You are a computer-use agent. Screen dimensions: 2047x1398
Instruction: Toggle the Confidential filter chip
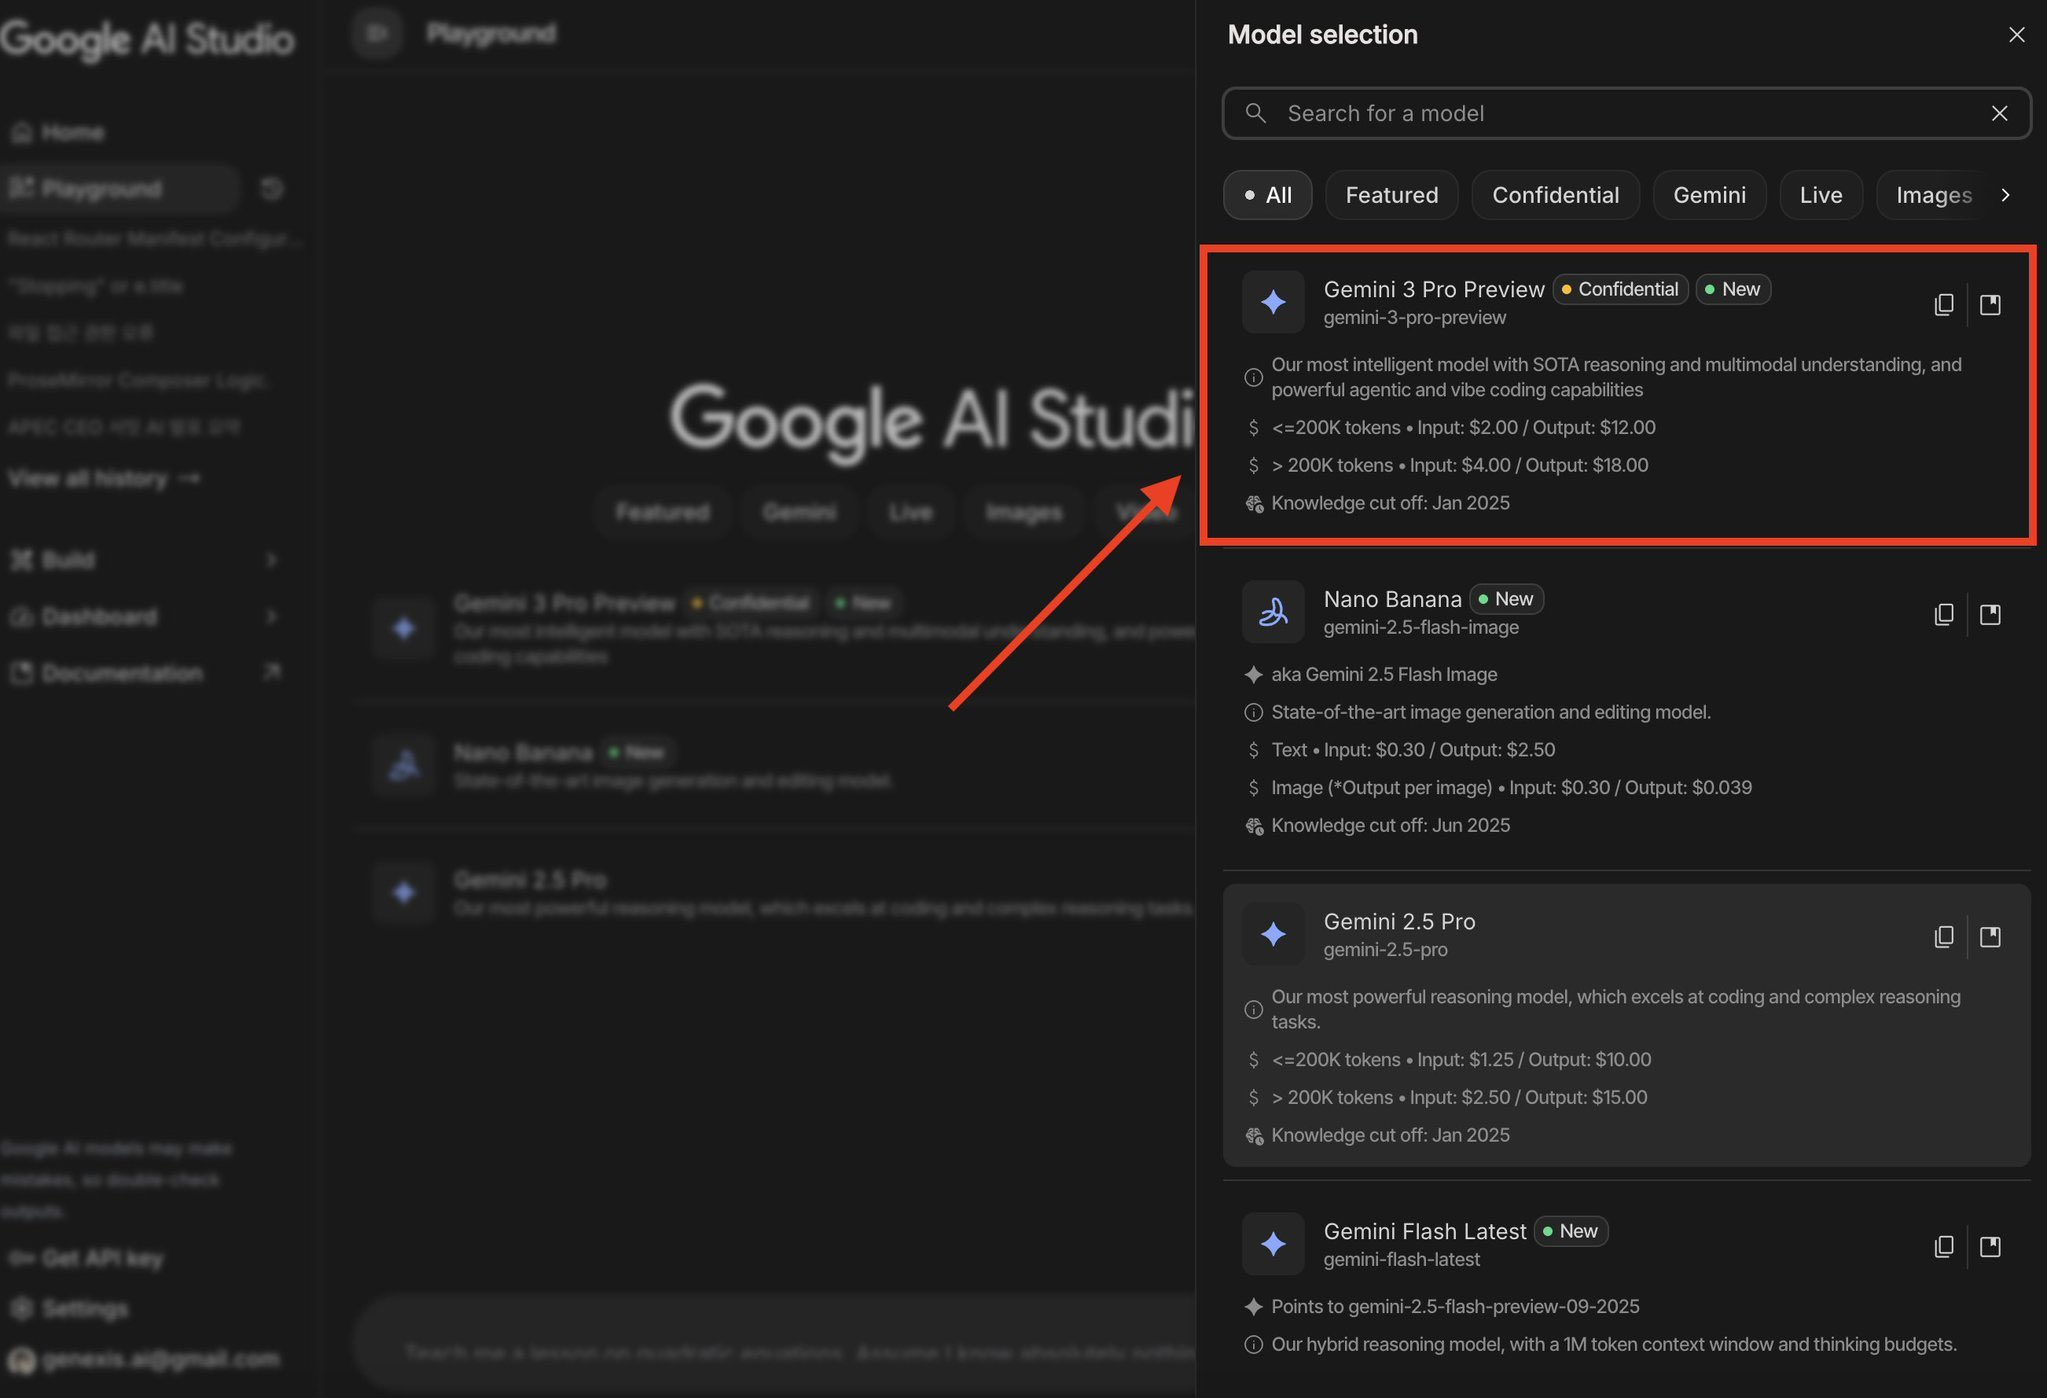1555,195
